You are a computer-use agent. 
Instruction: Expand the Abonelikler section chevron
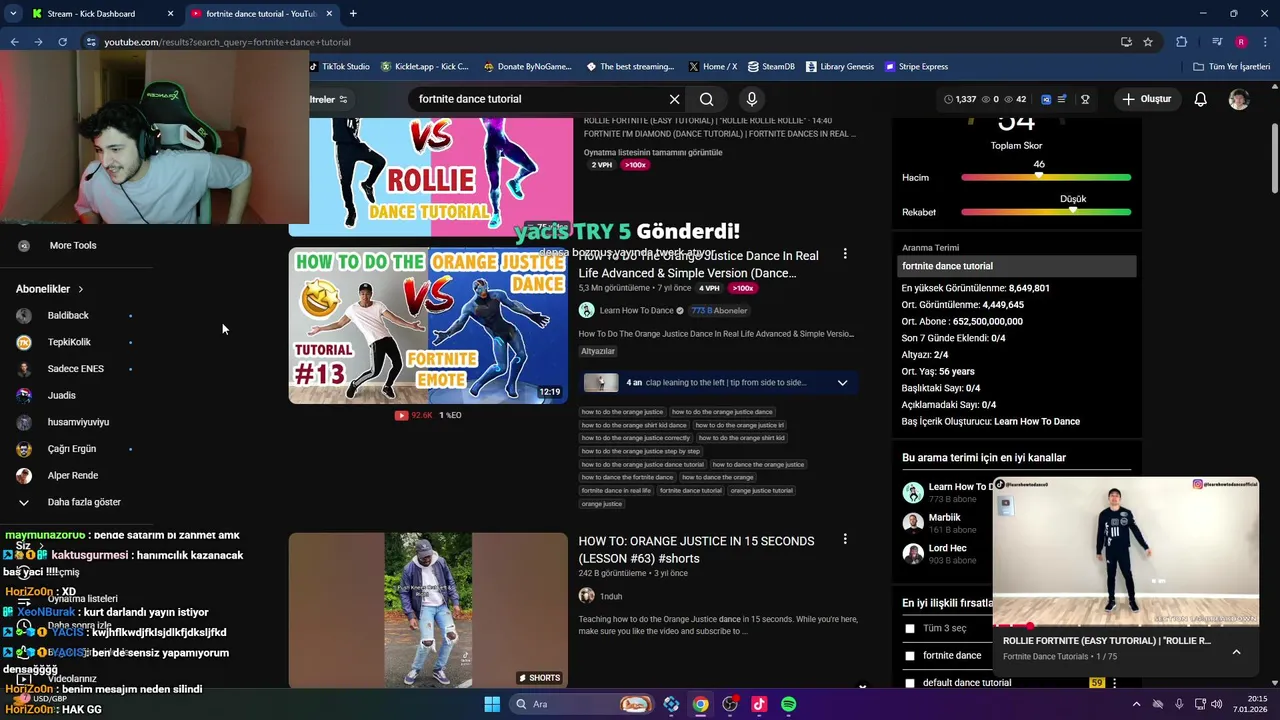(80, 289)
